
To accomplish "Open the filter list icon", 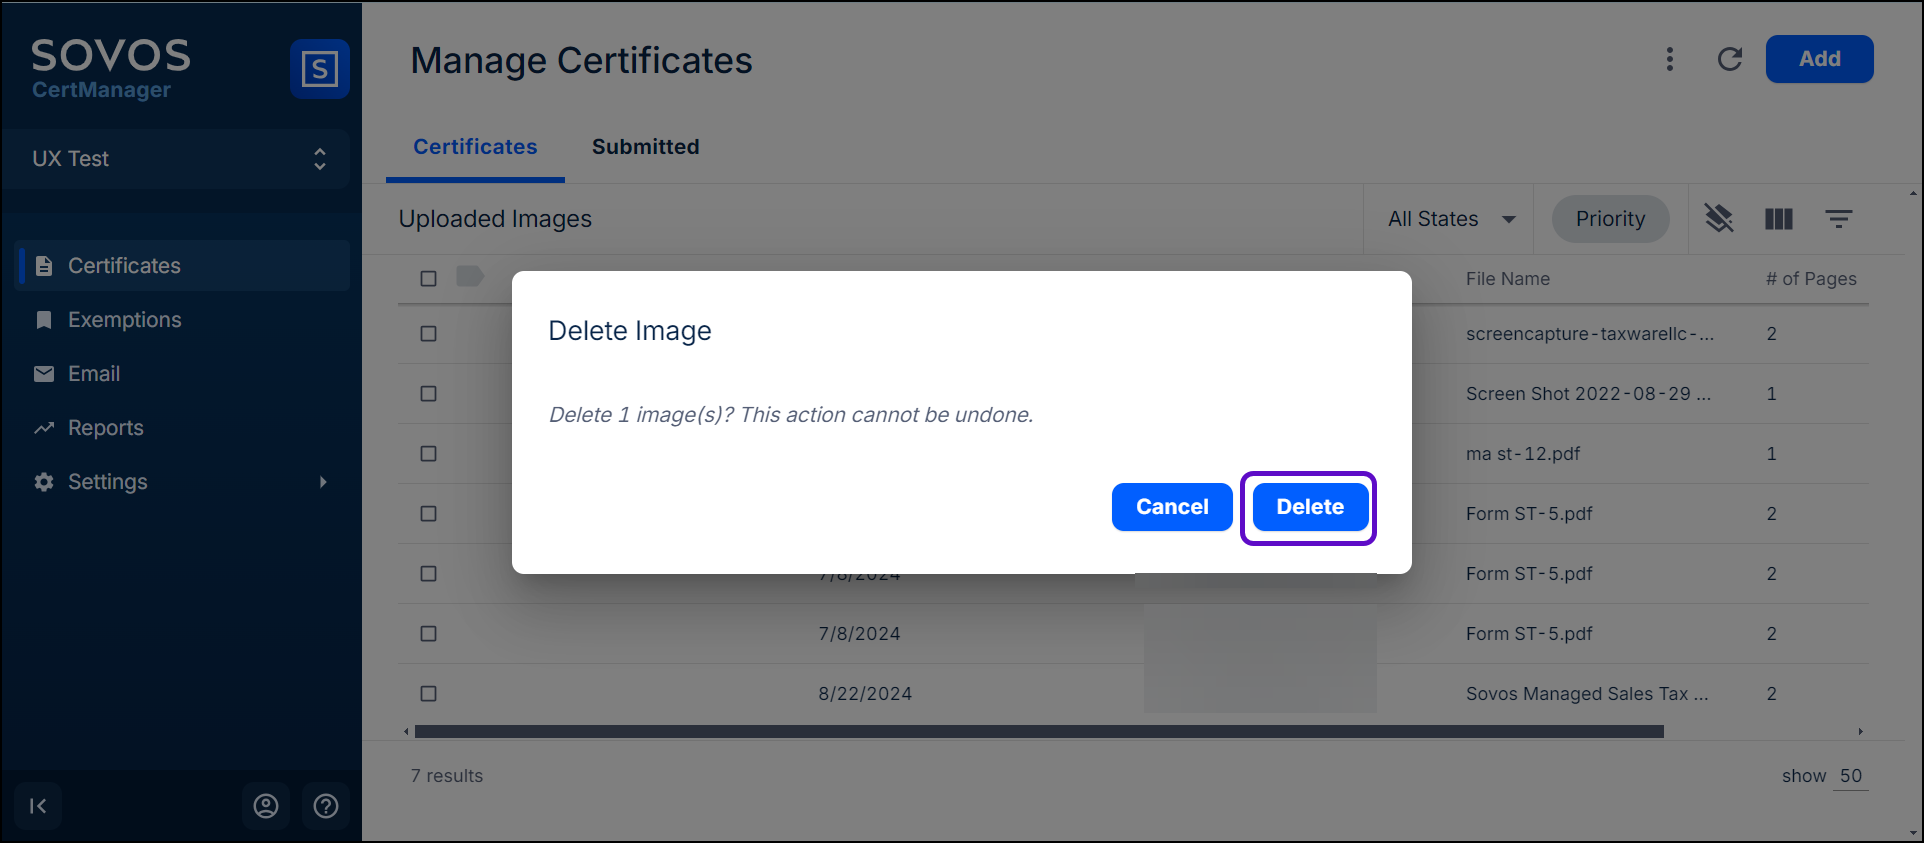I will point(1838,219).
